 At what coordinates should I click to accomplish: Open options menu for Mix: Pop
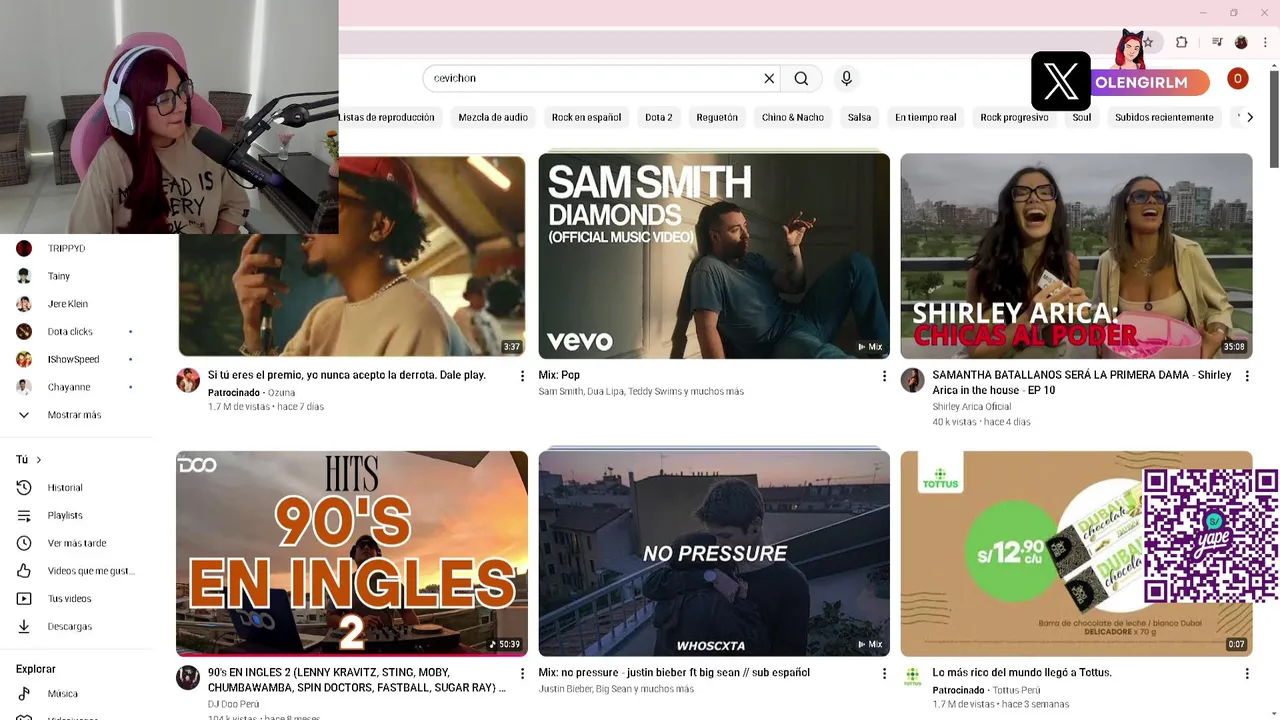[x=884, y=376]
